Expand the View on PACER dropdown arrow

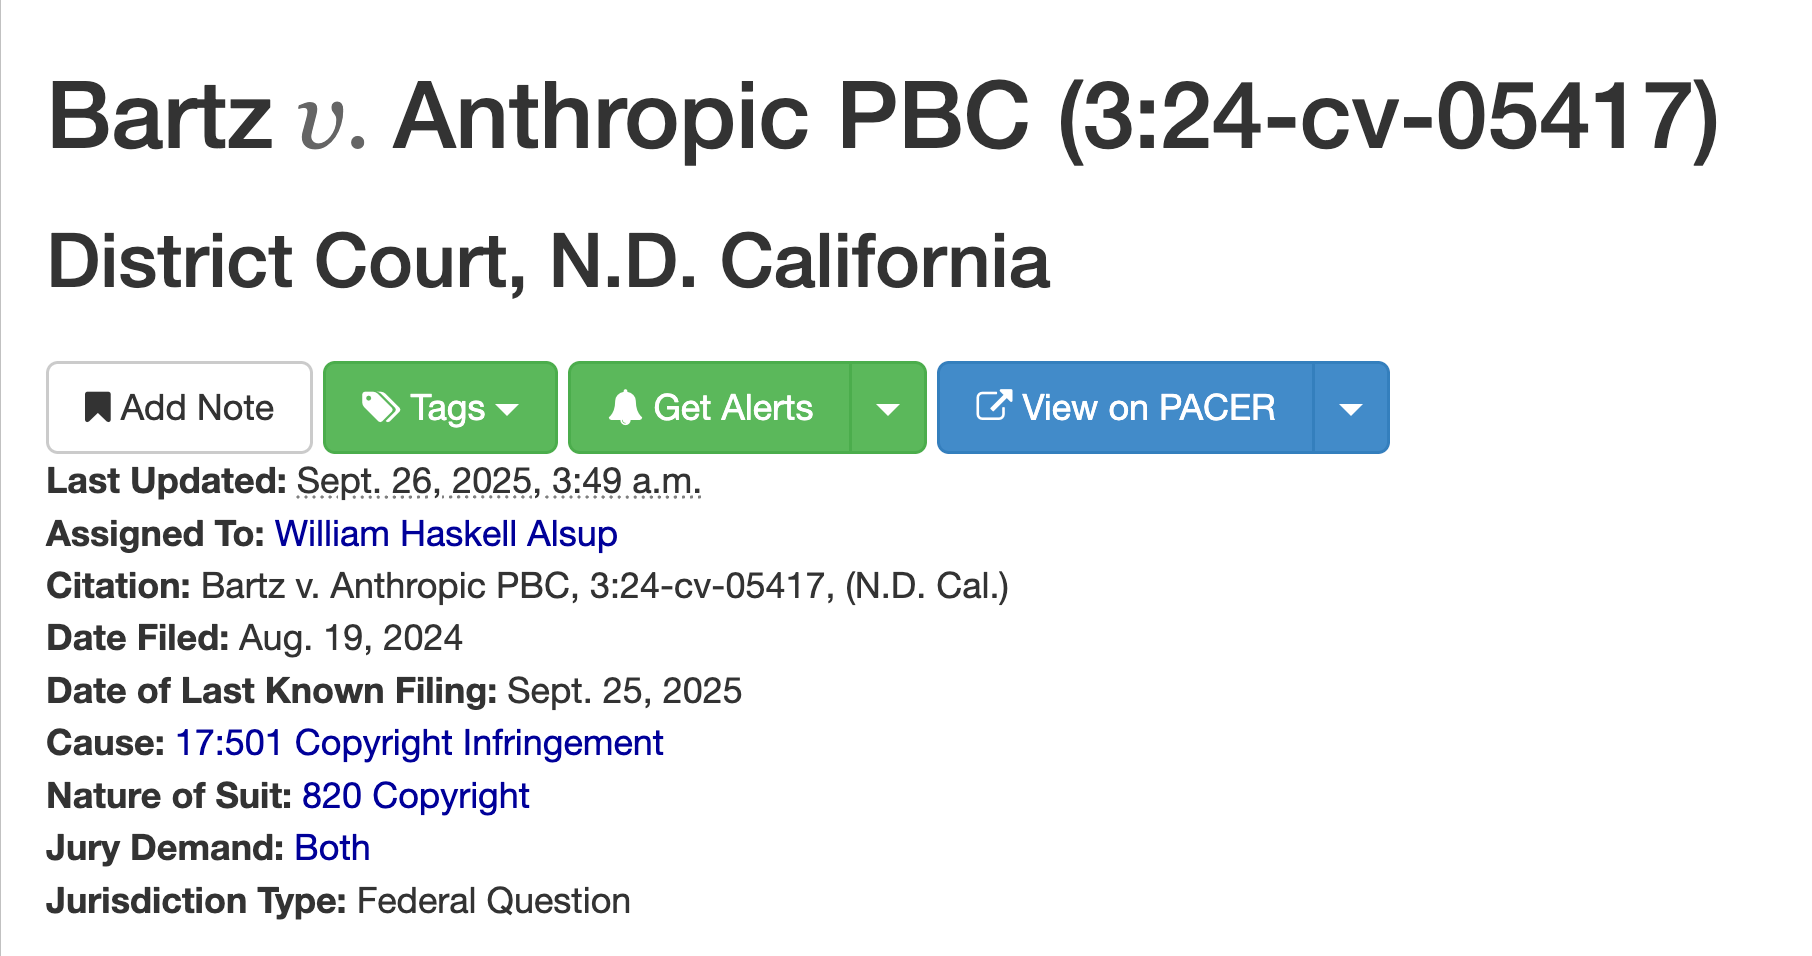click(x=1351, y=409)
